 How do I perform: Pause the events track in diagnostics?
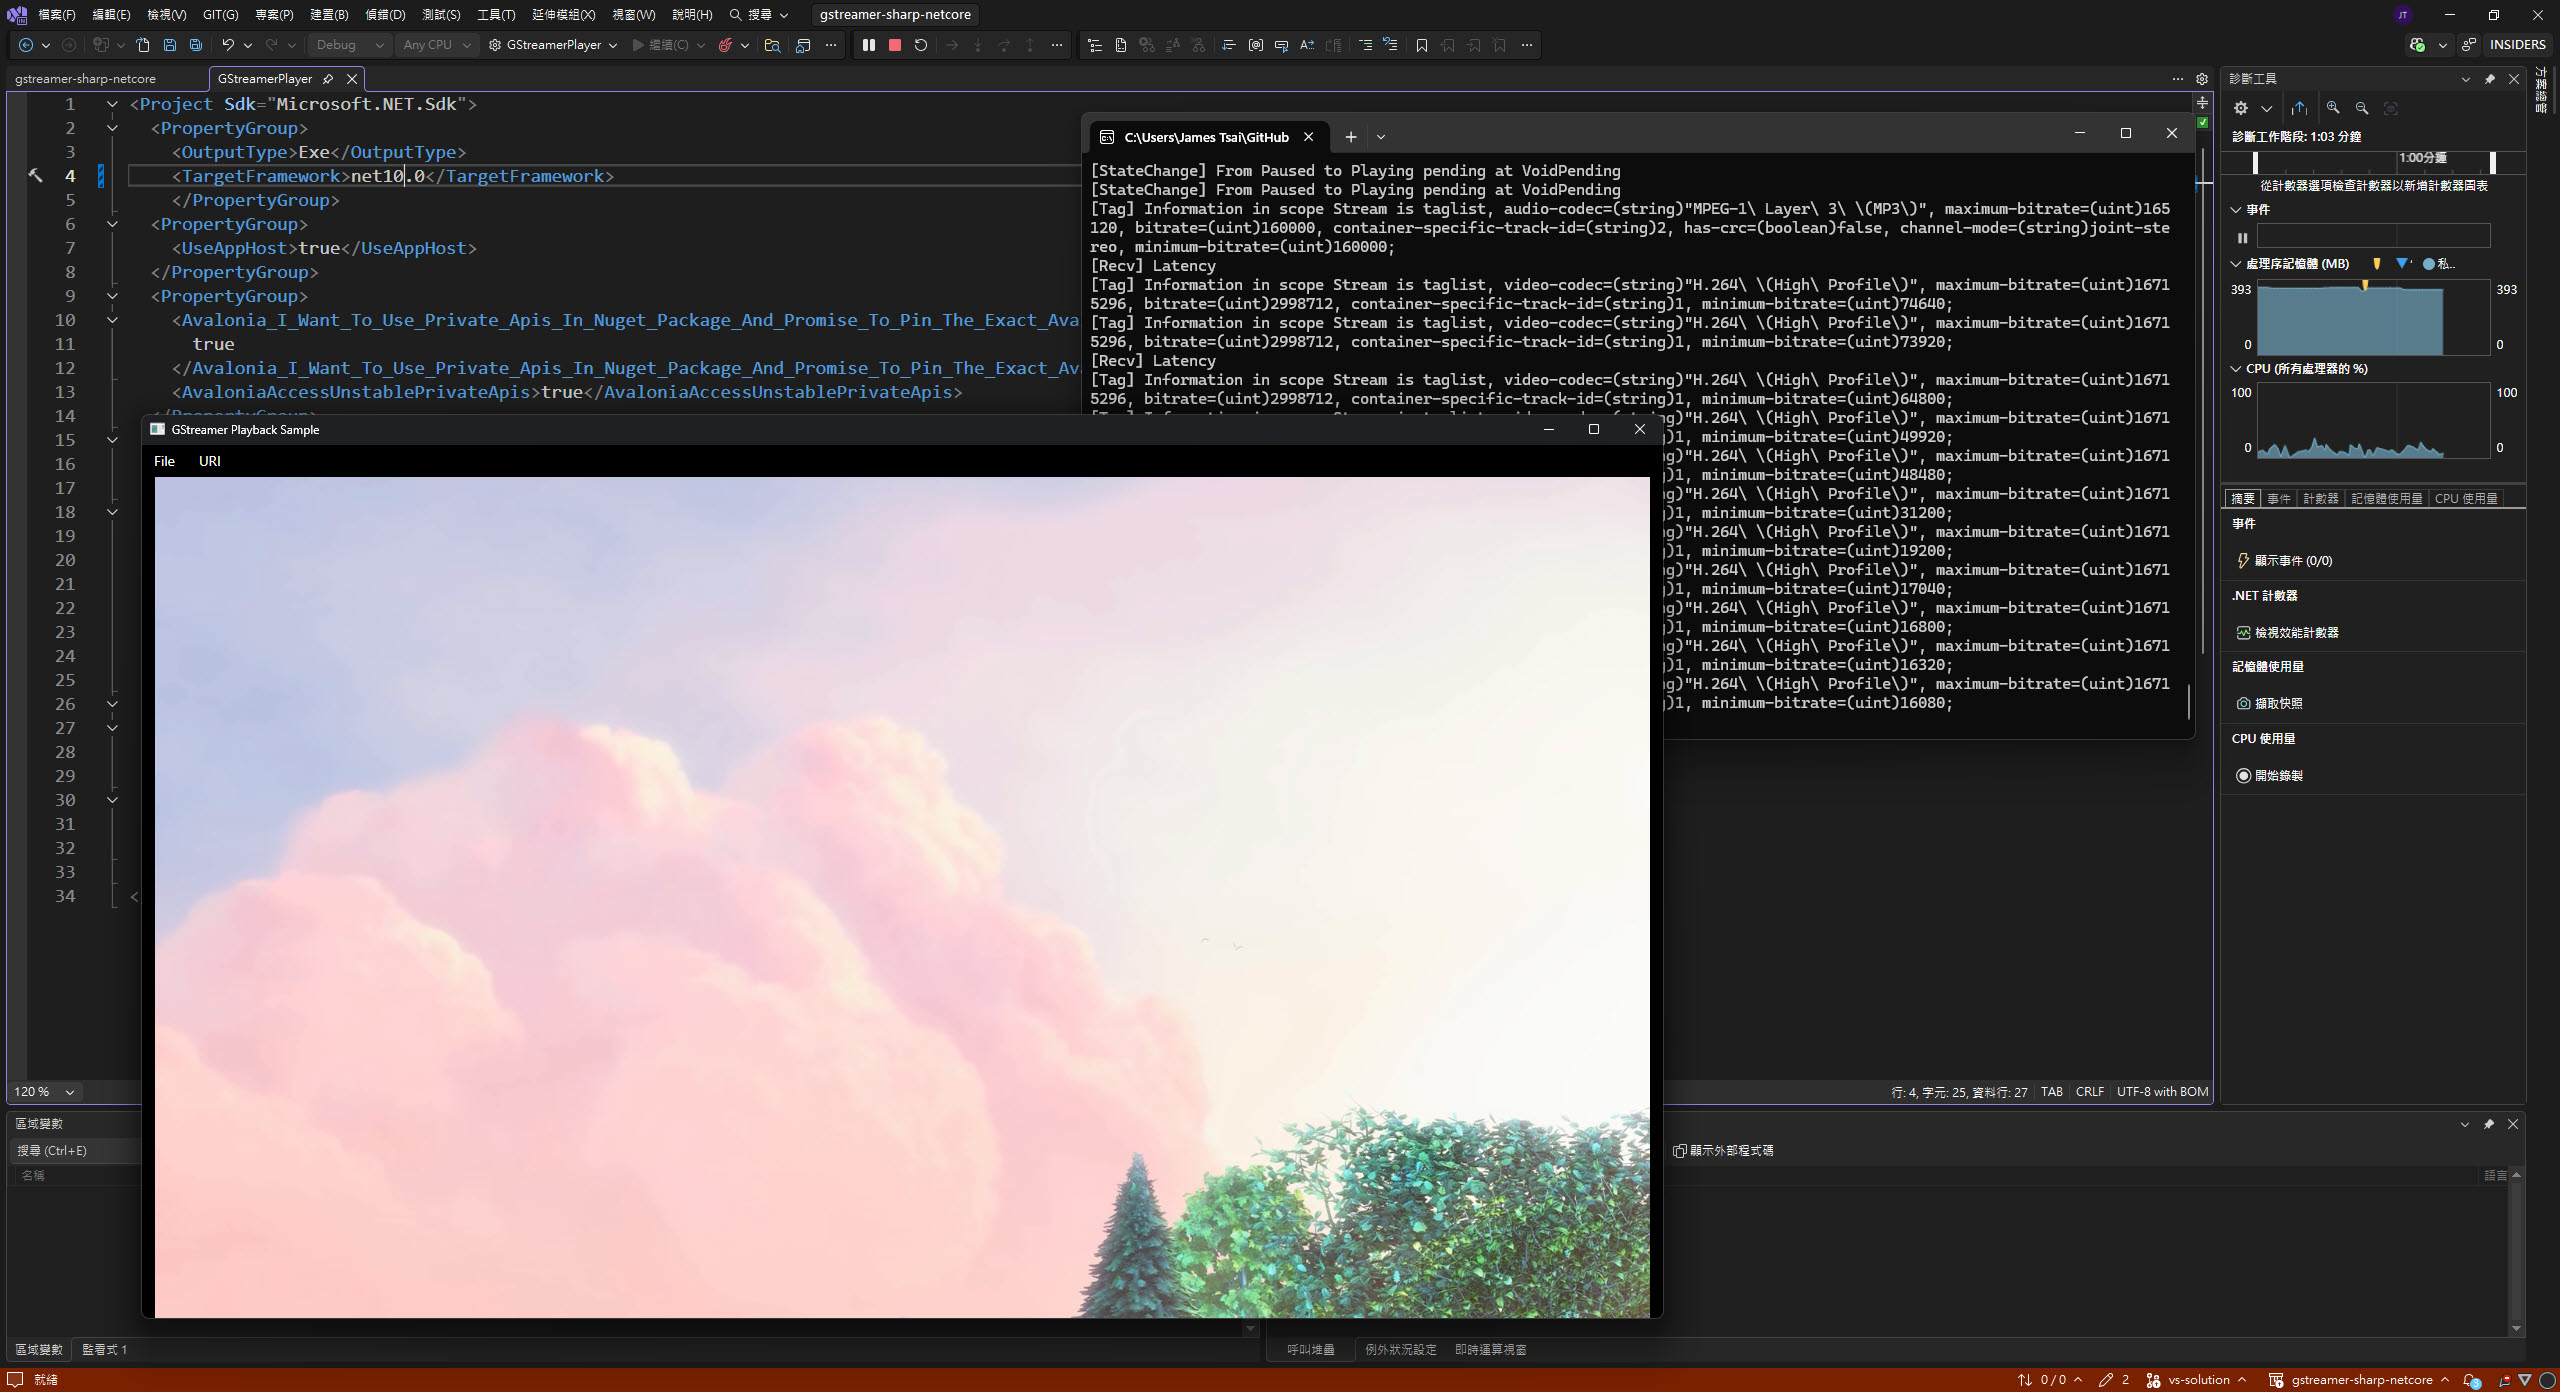click(2243, 238)
